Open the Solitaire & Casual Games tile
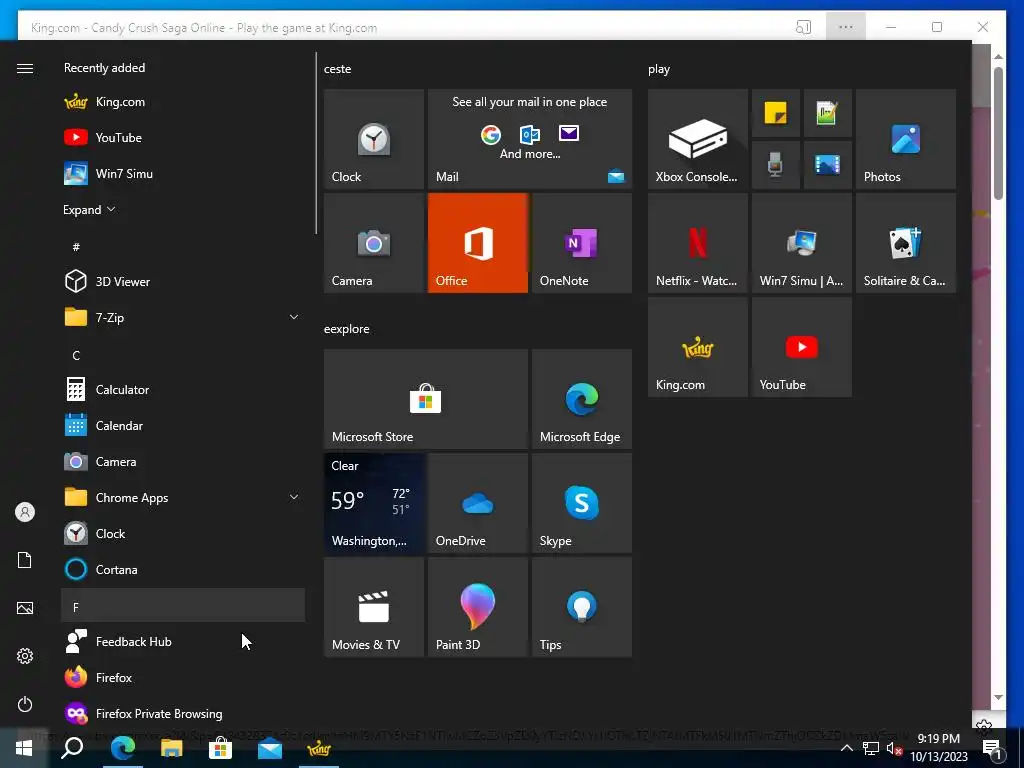Image resolution: width=1024 pixels, height=768 pixels. pyautogui.click(x=906, y=243)
